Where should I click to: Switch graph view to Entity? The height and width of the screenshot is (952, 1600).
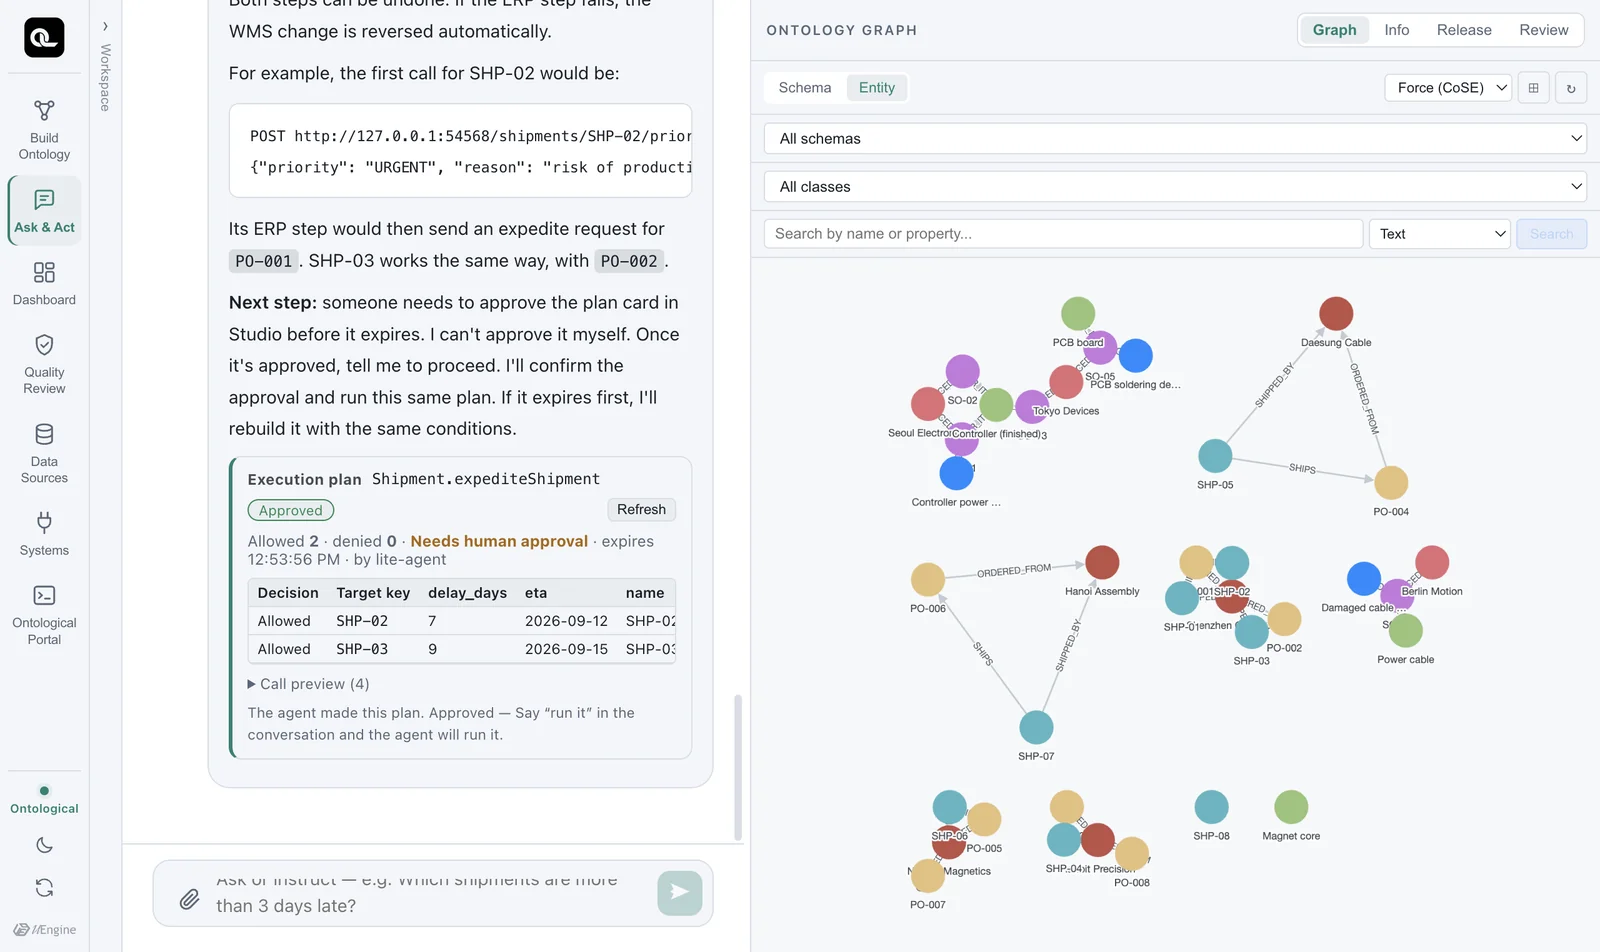877,88
